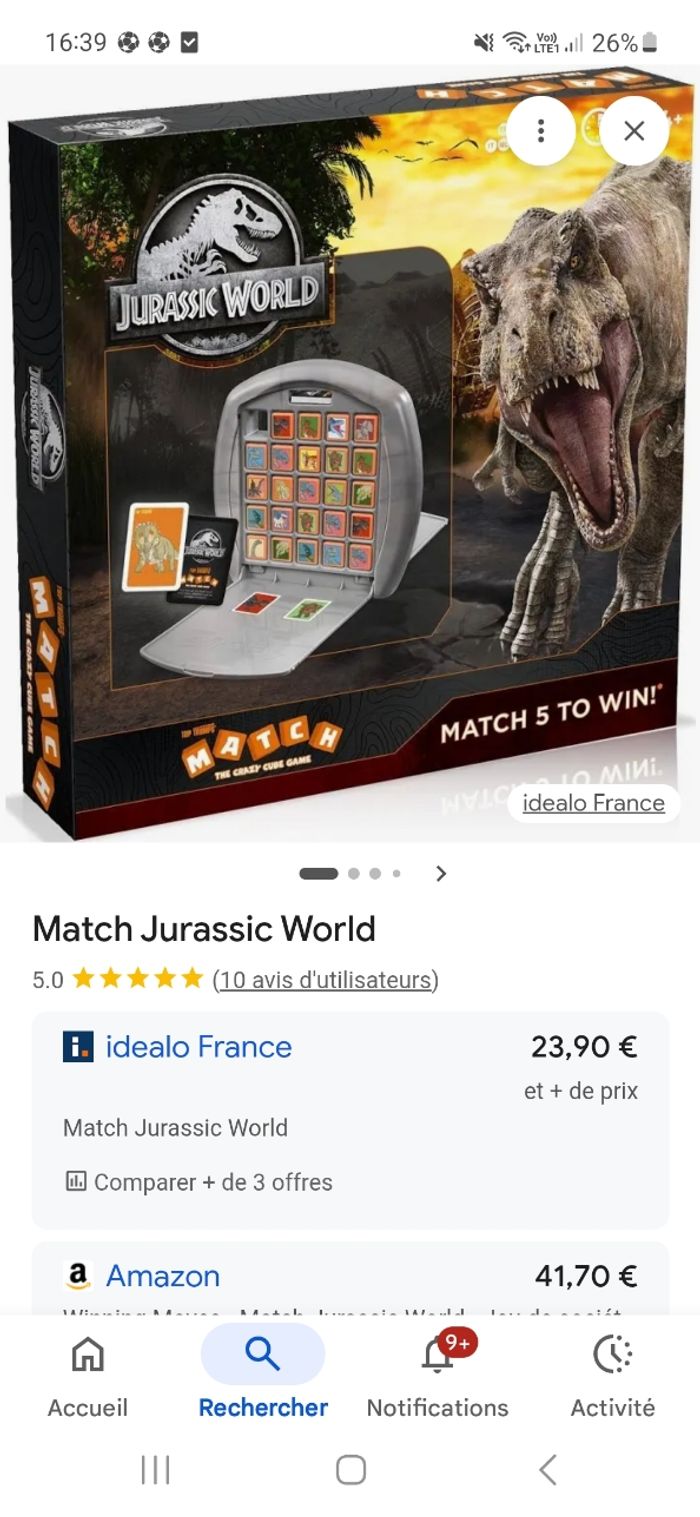Tap the Amazon logo icon
Viewport: 700px width, 1517px height.
pos(78,1276)
